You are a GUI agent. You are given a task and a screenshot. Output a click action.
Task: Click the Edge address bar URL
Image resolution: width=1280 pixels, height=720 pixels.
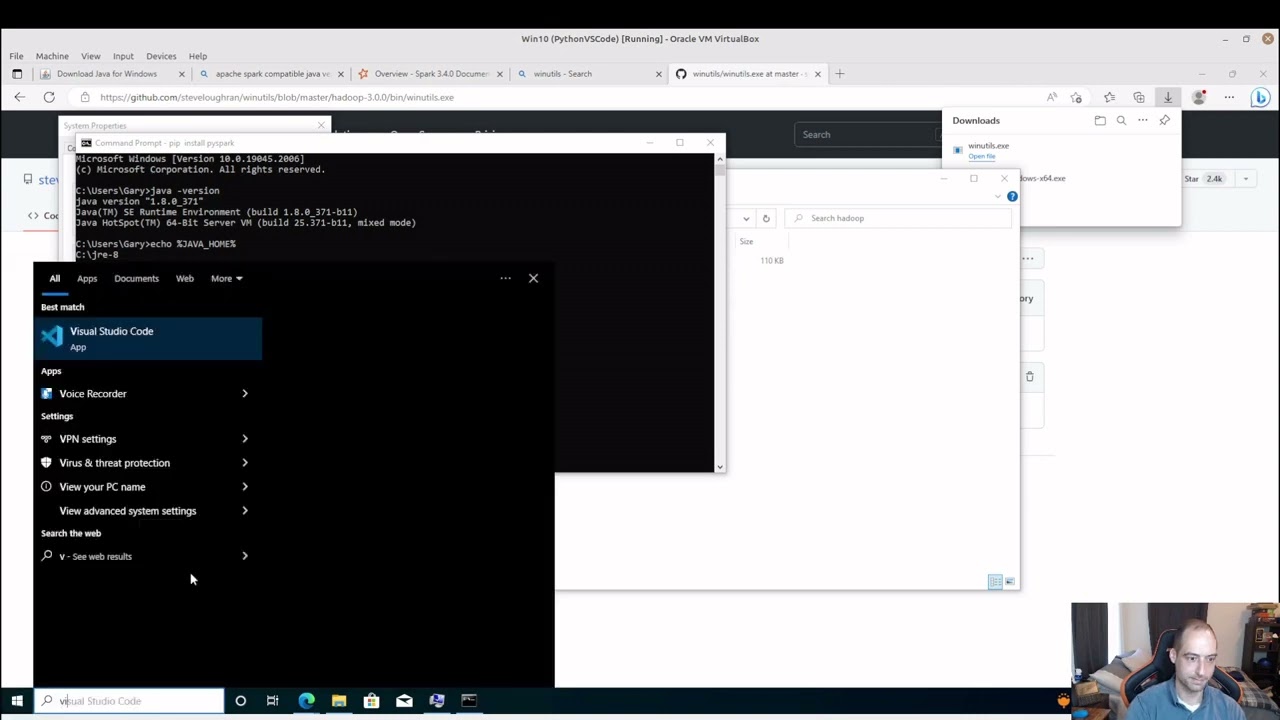(277, 97)
